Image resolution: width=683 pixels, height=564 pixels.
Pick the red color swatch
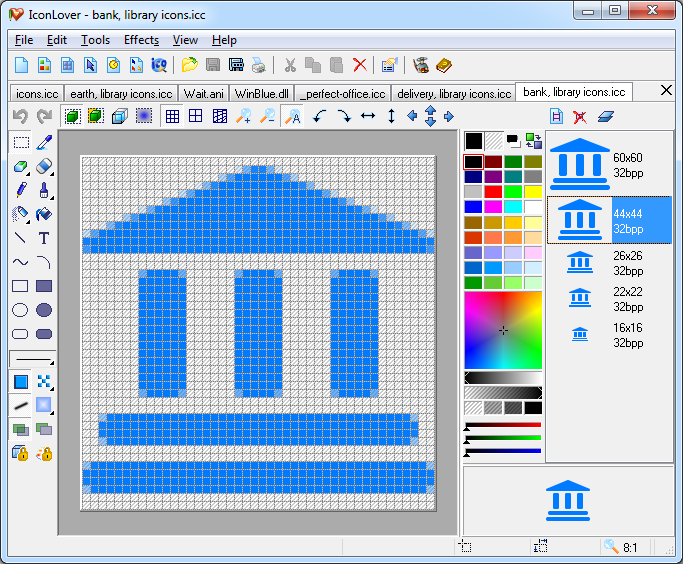click(x=492, y=191)
